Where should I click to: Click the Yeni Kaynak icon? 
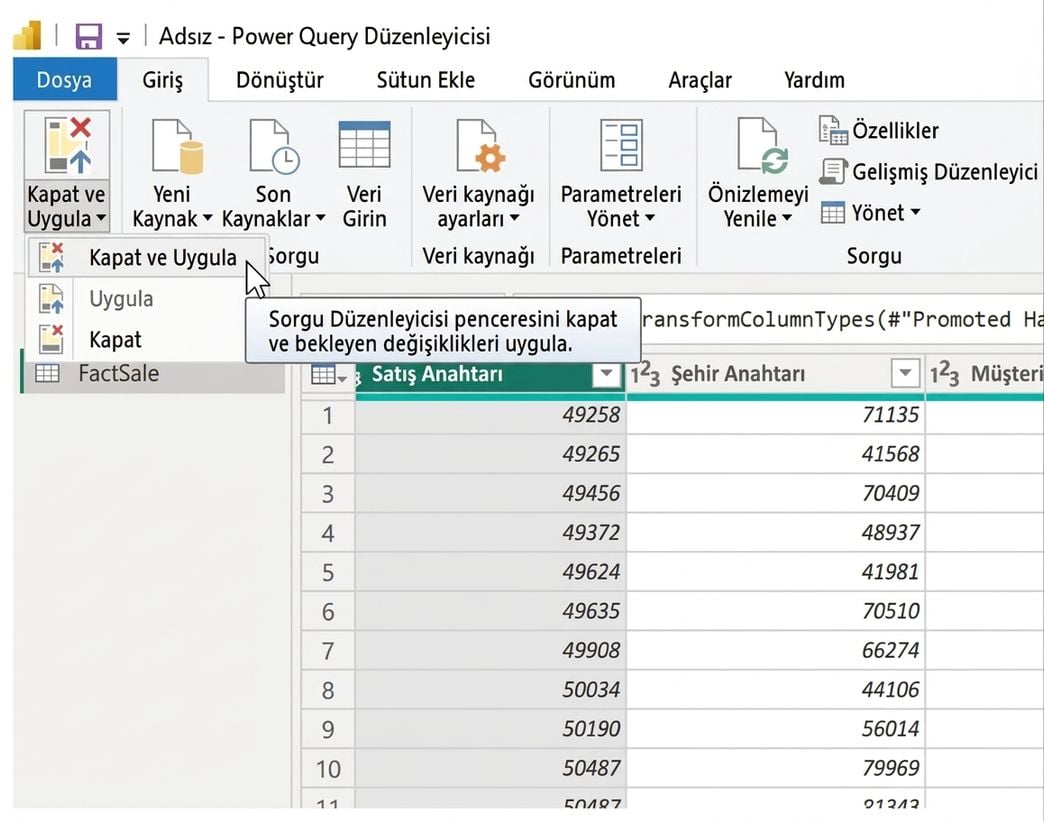[176, 146]
